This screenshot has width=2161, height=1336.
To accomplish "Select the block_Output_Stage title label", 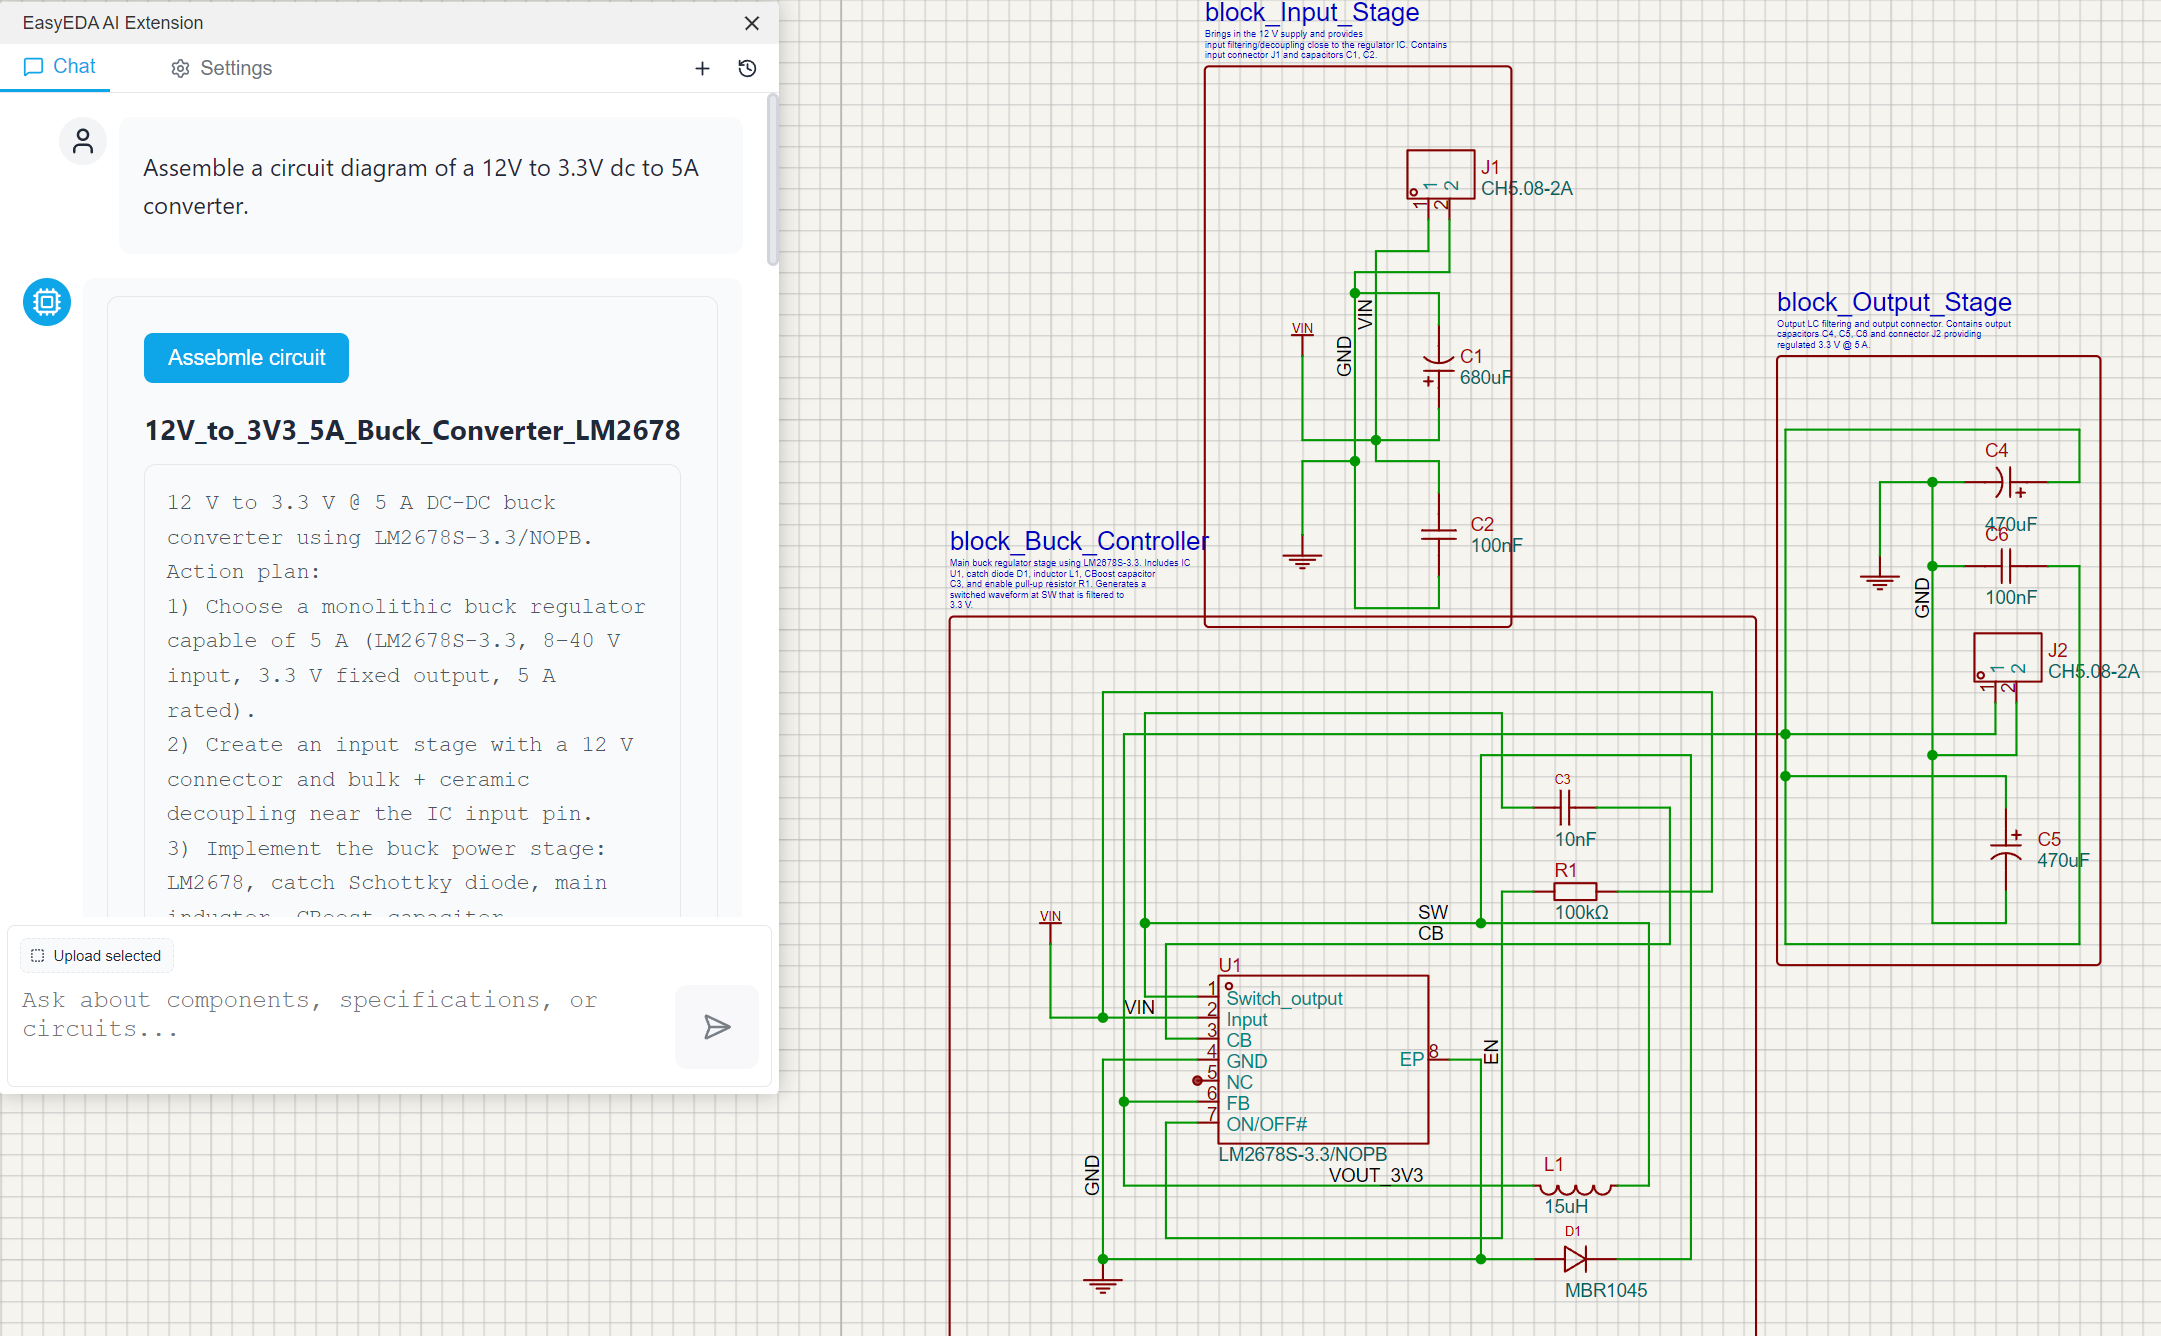I will point(1893,302).
